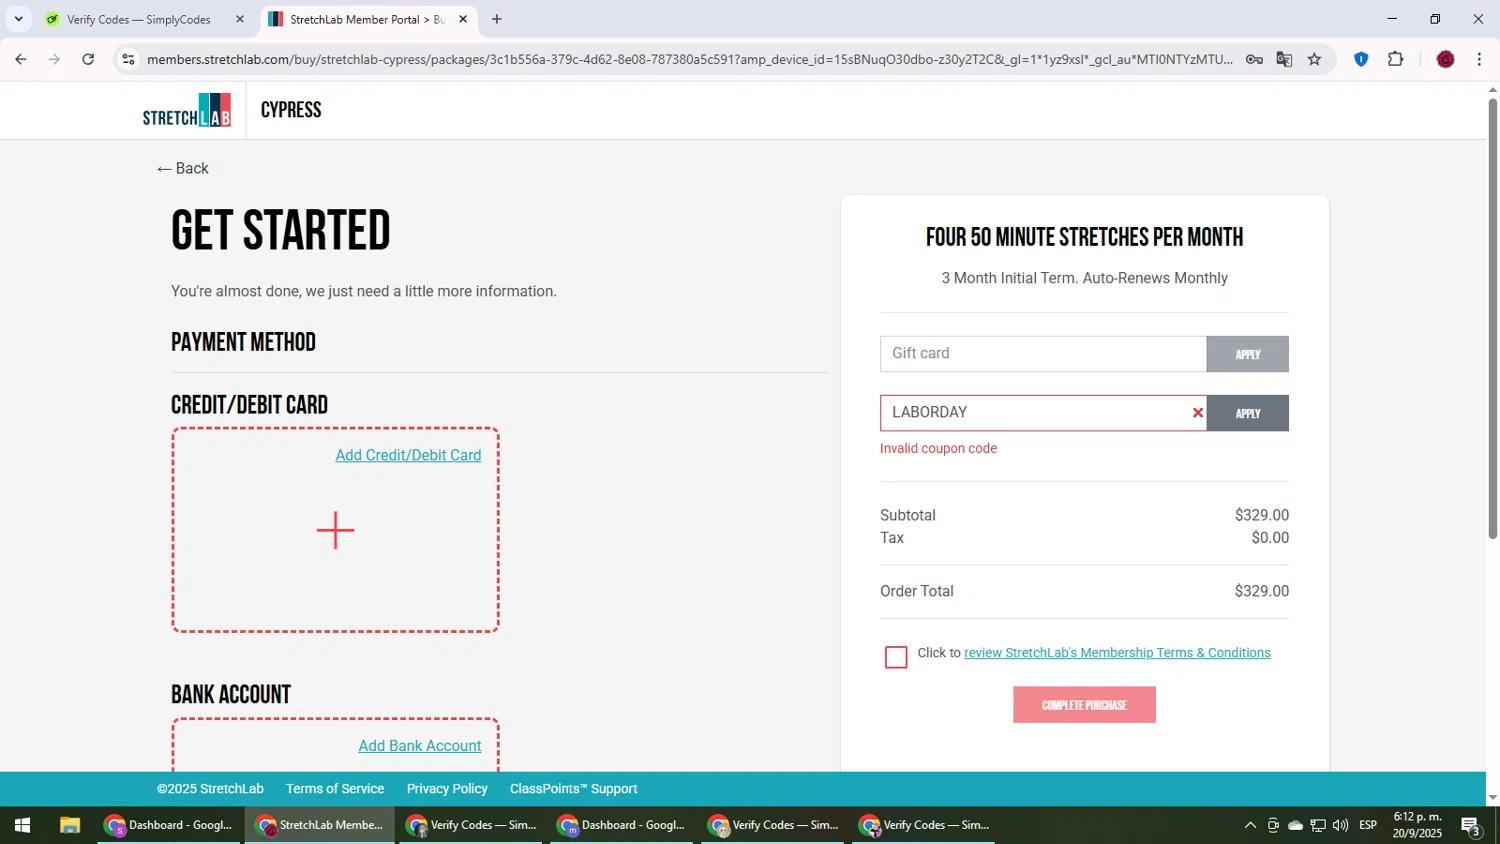Show hidden system tray icons
Viewport: 1500px width, 844px height.
pyautogui.click(x=1250, y=825)
